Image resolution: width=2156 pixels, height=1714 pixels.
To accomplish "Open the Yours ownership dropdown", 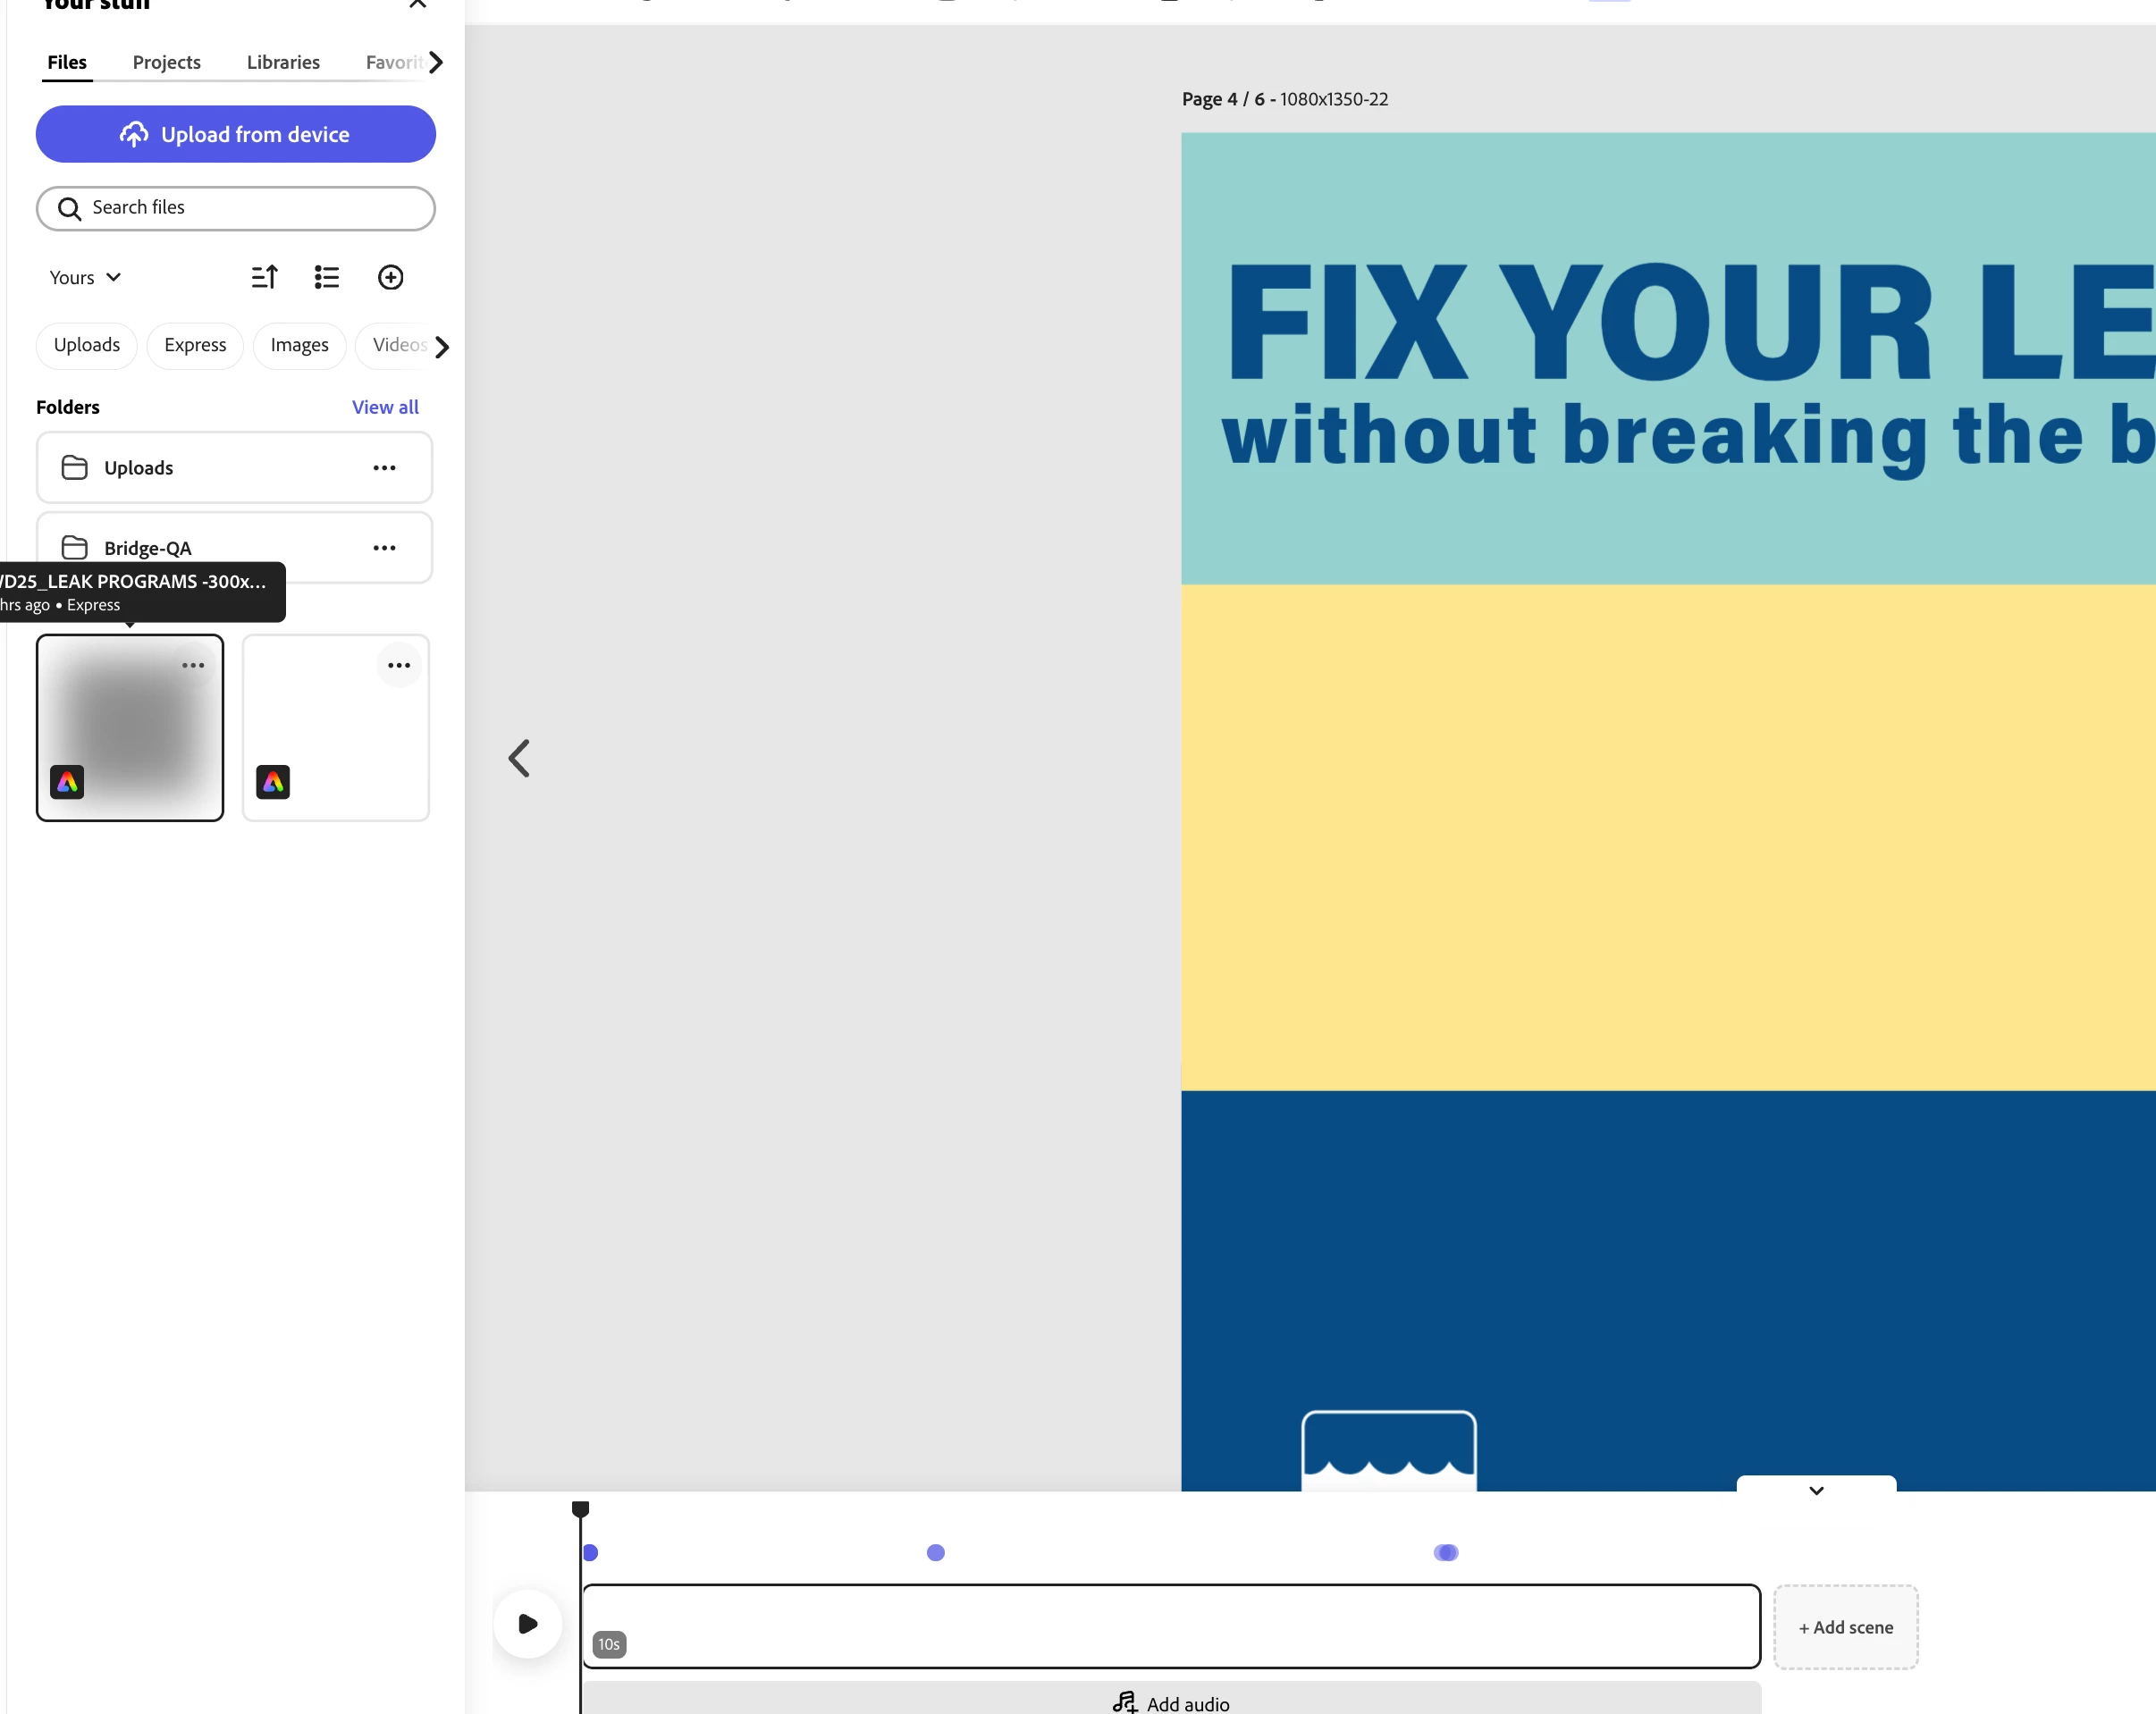I will point(85,277).
